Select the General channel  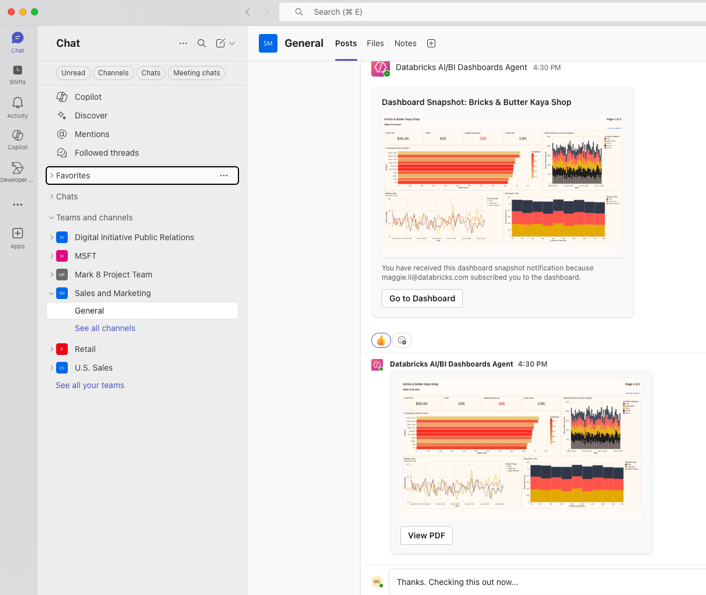pos(142,311)
